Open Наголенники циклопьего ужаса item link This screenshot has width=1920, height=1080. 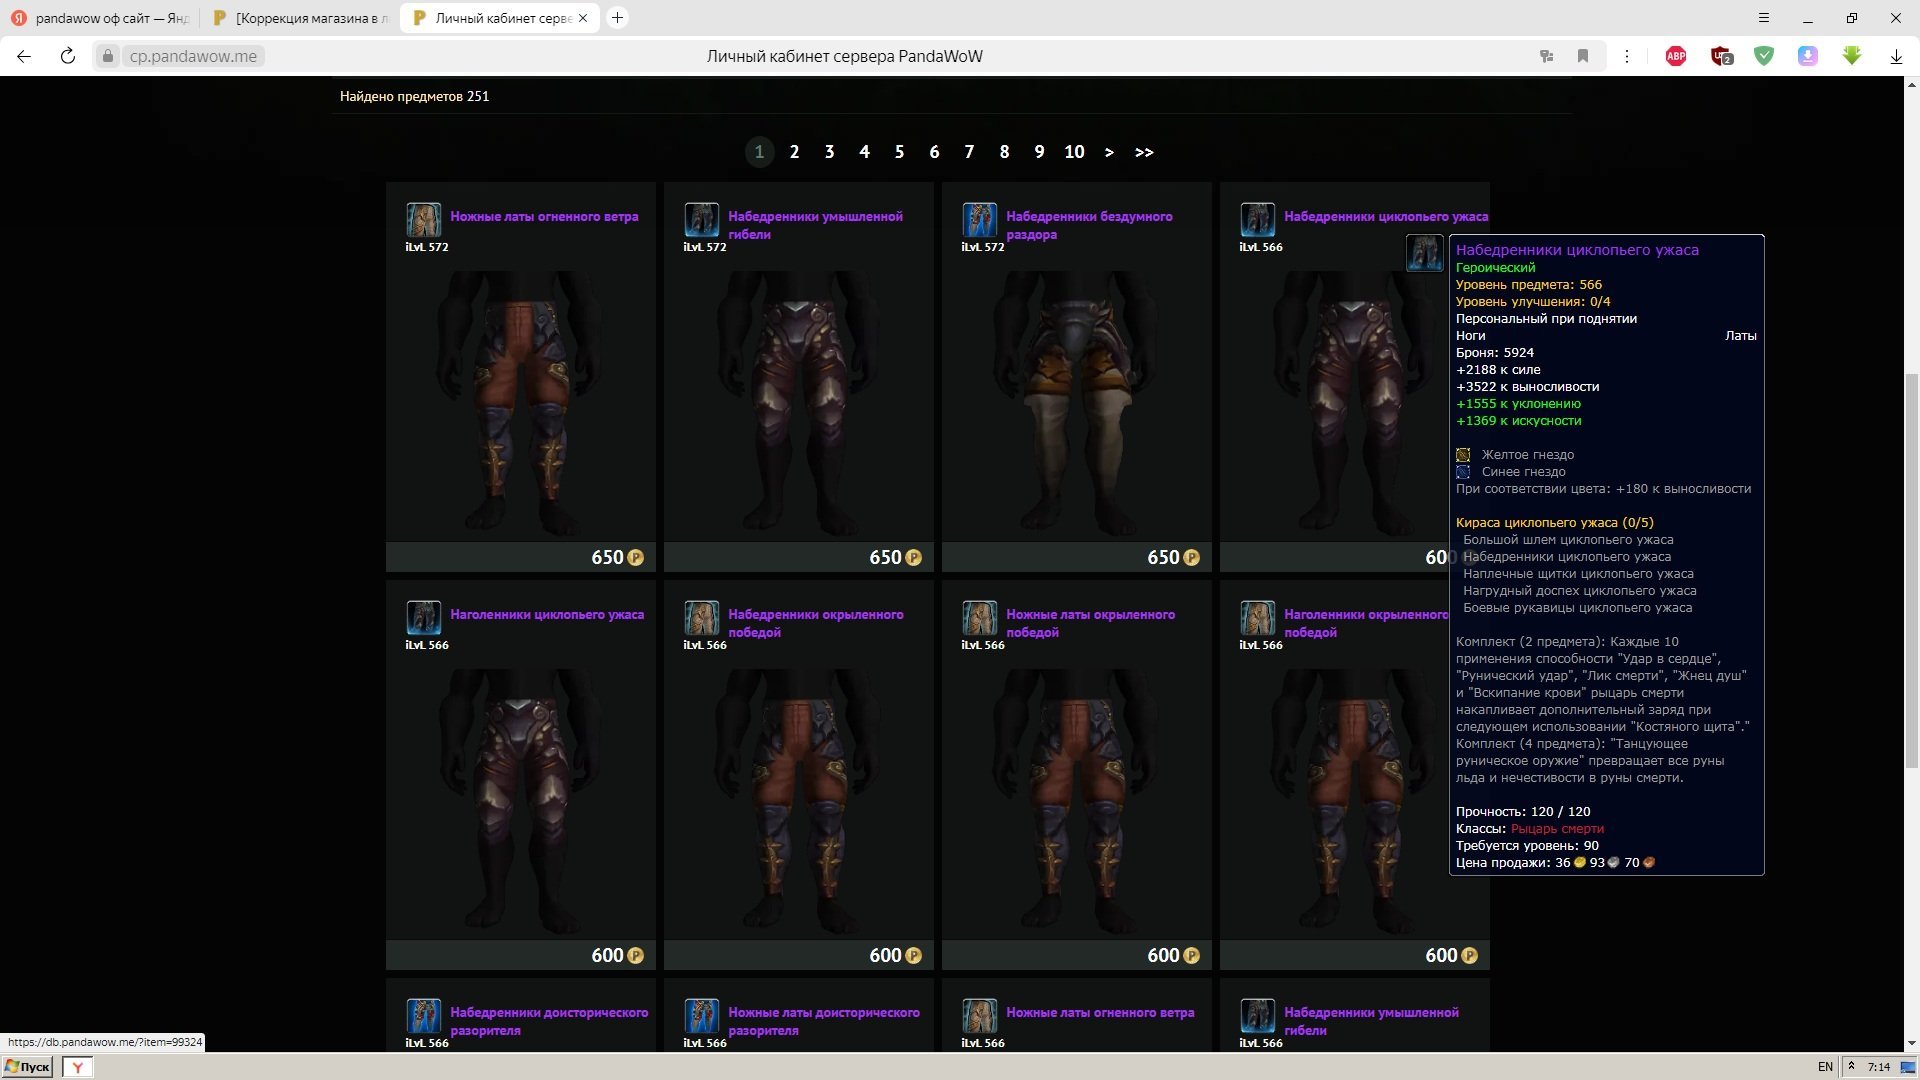[x=547, y=614]
